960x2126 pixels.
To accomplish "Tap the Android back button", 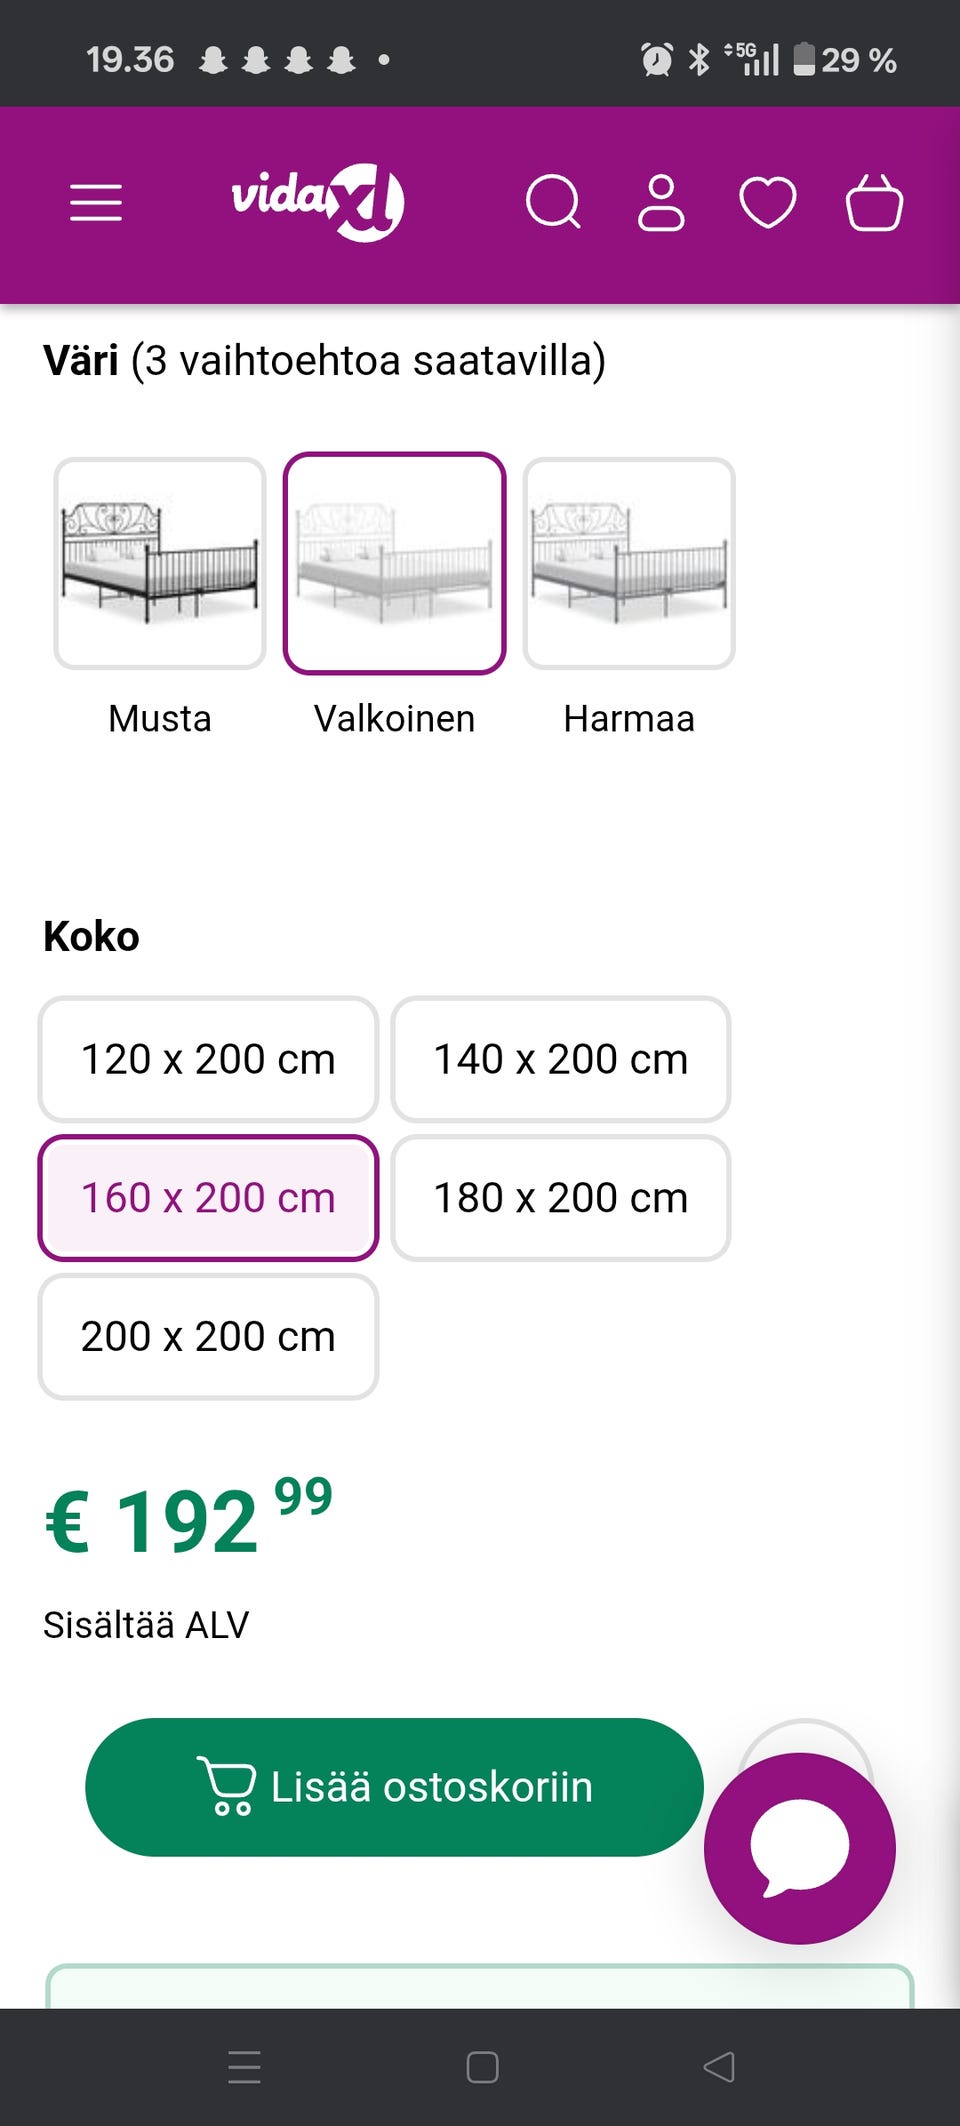I will pyautogui.click(x=719, y=2066).
